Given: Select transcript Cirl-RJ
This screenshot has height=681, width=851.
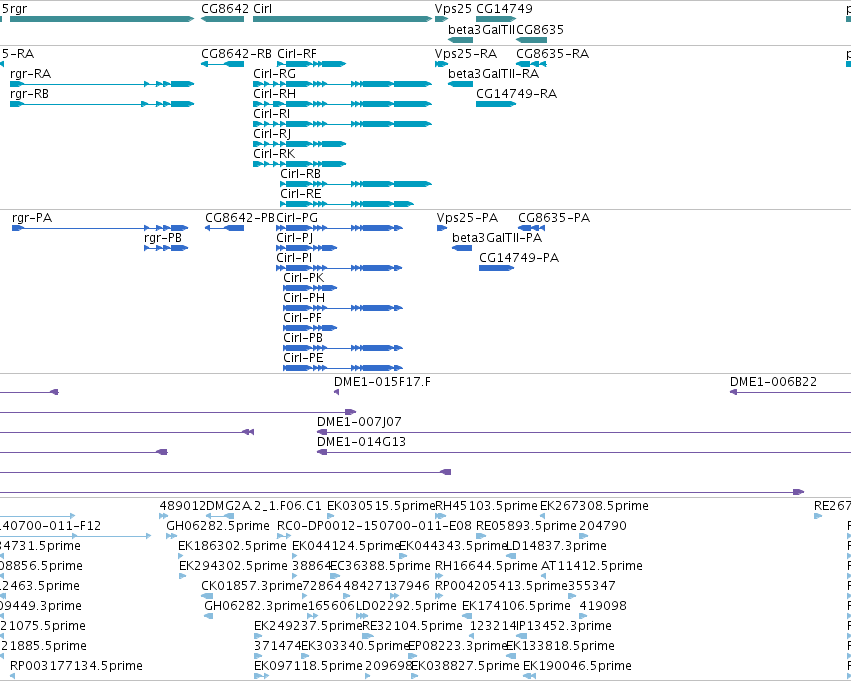Looking at the screenshot, I should click(x=300, y=144).
